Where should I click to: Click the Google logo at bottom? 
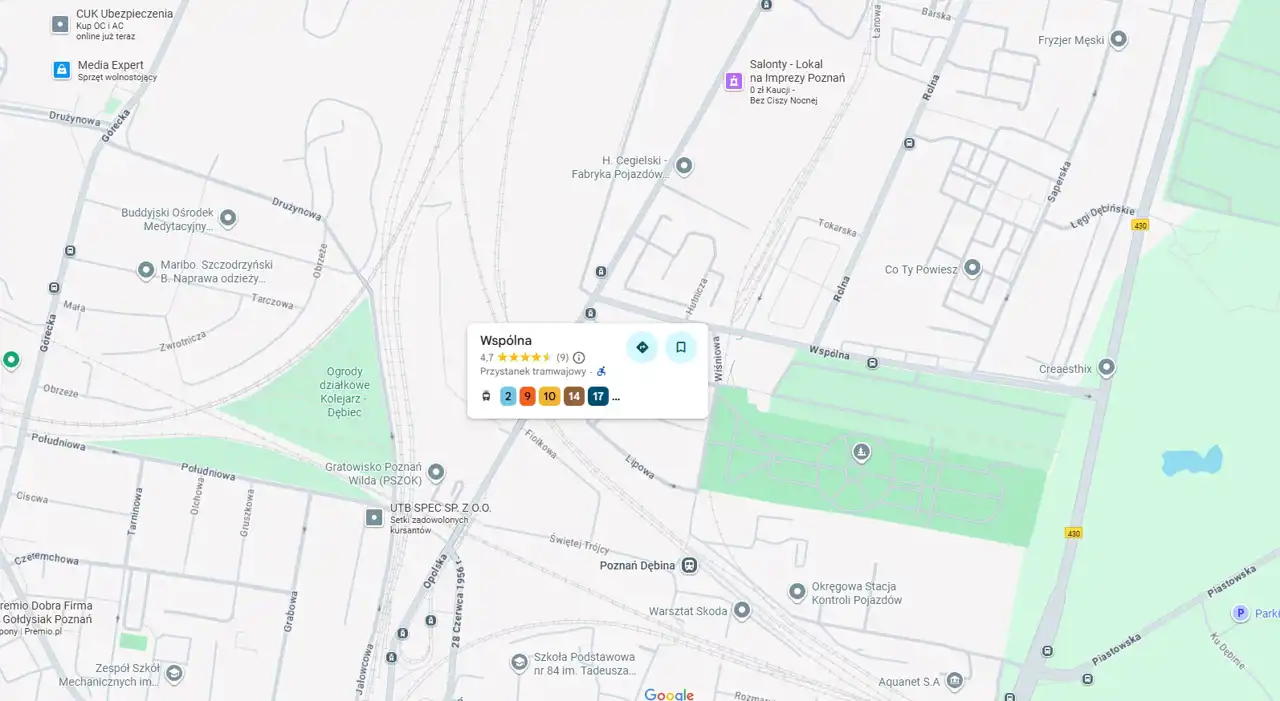tap(669, 694)
